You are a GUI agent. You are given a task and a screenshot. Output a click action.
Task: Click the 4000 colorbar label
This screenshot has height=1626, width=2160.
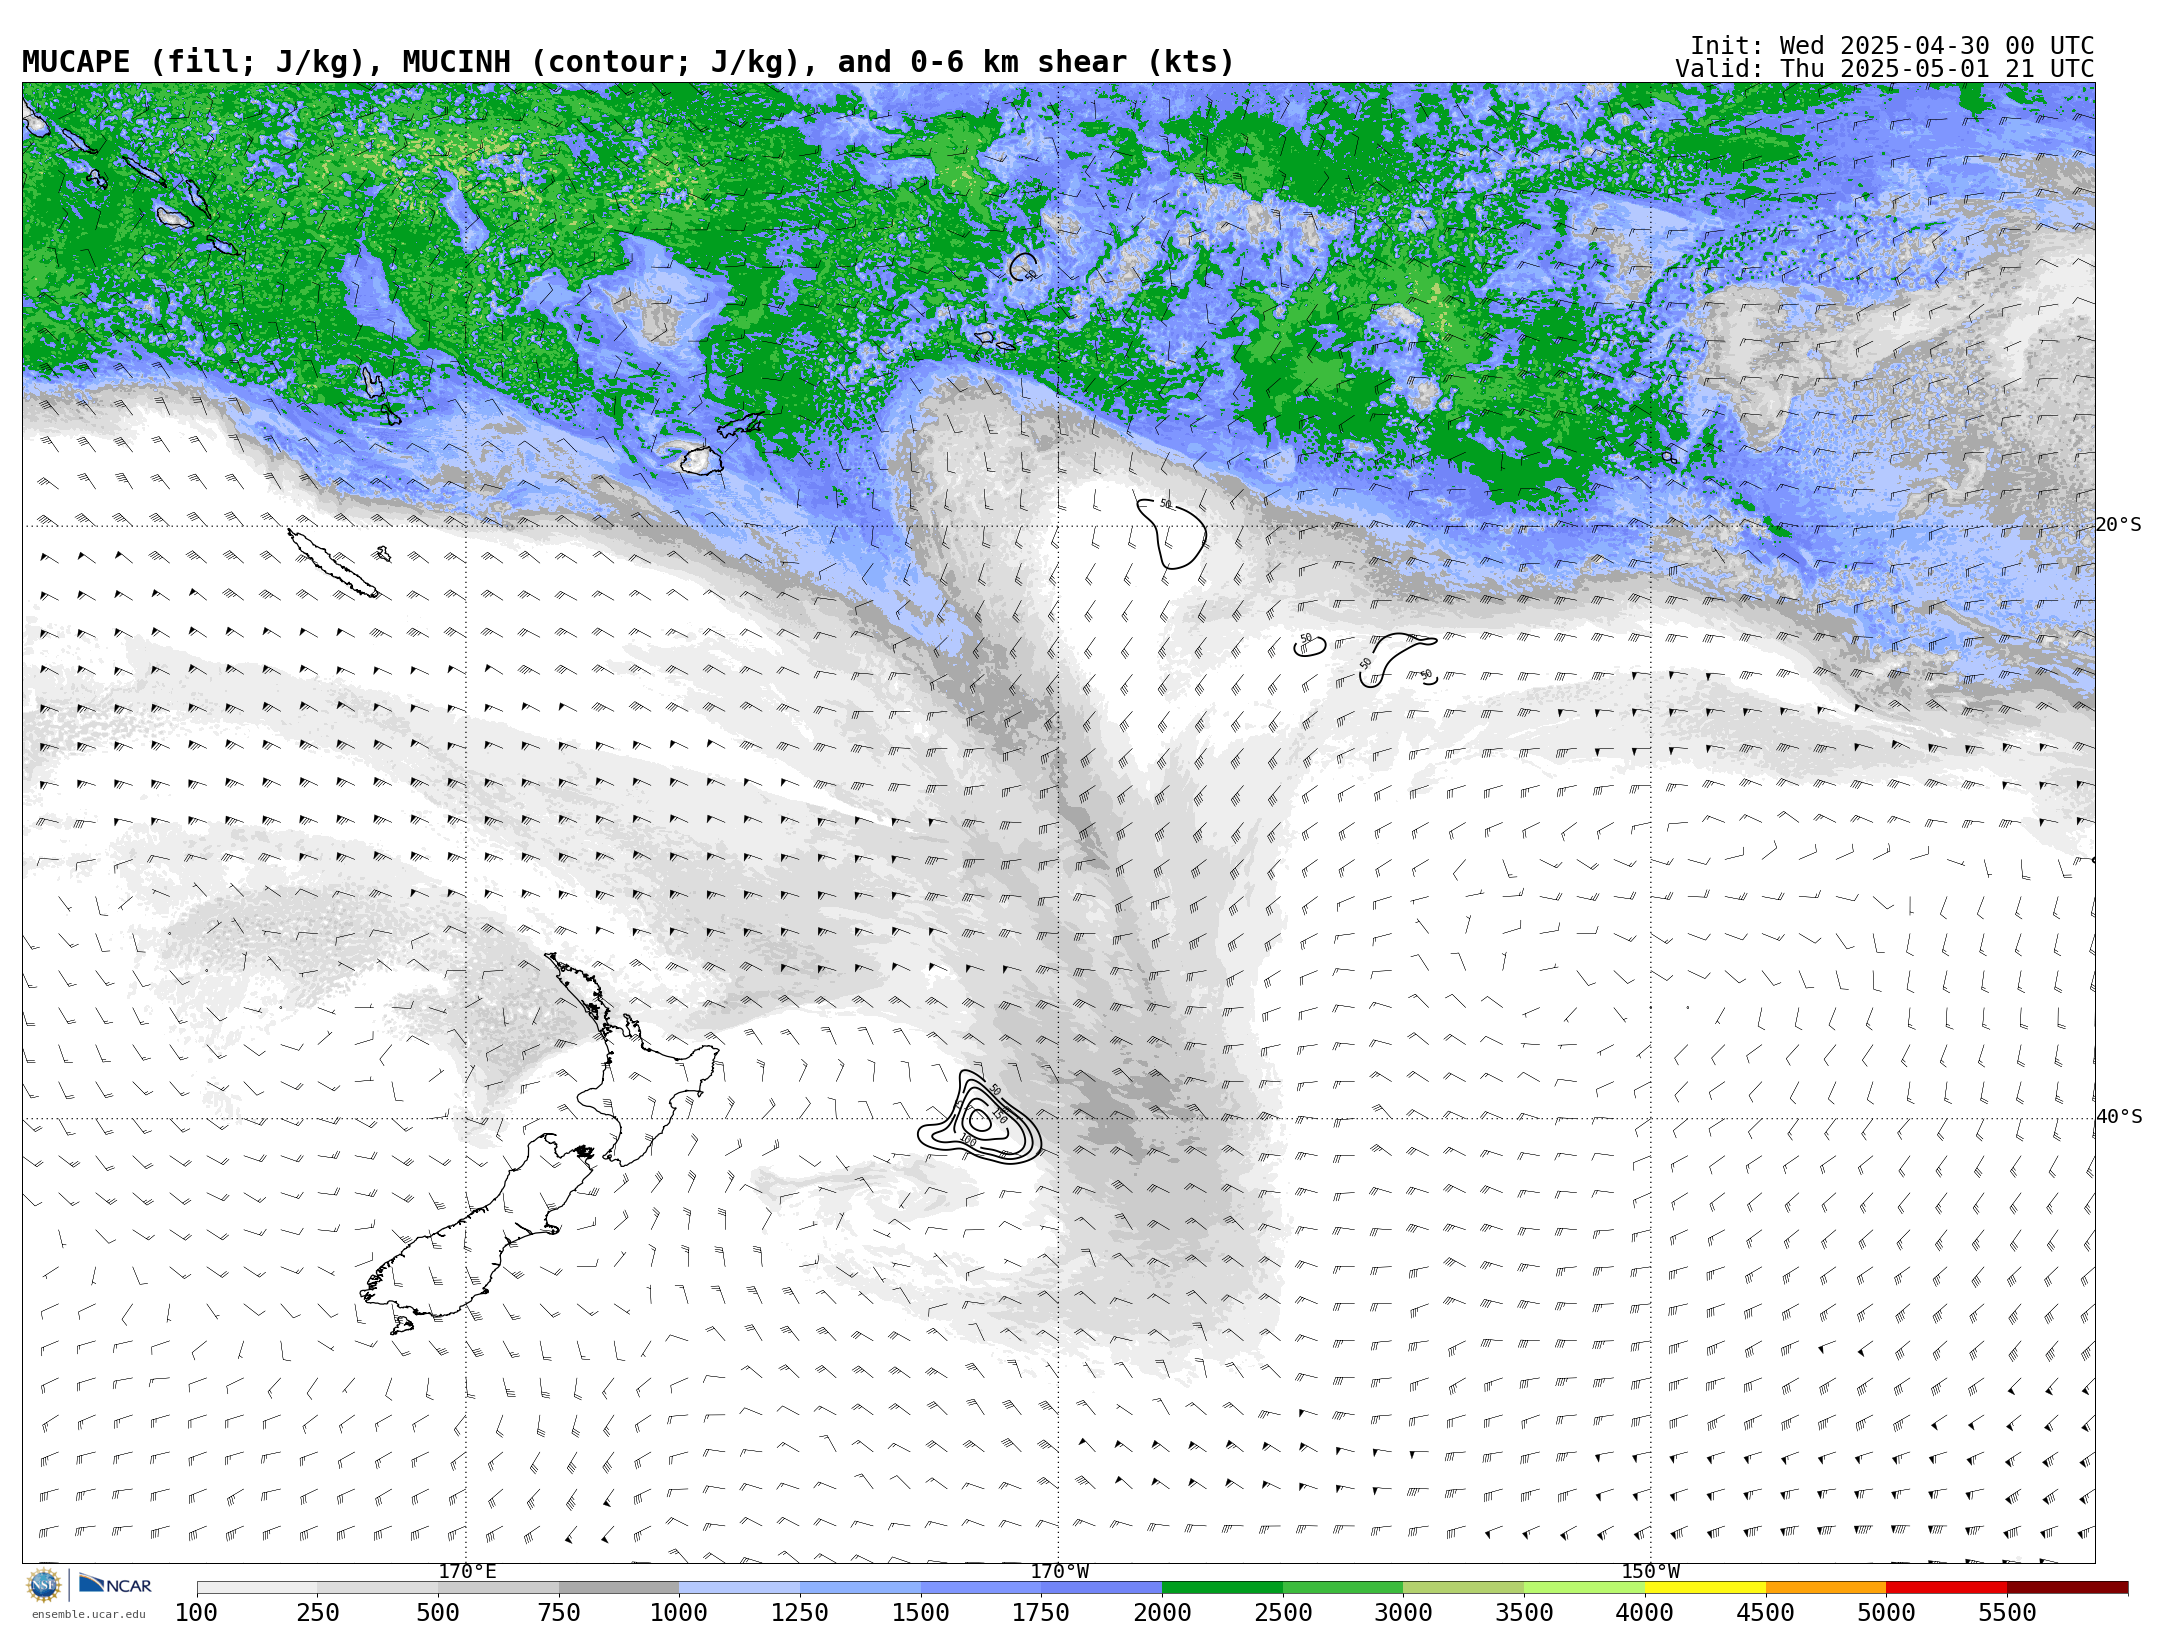pyautogui.click(x=1645, y=1612)
